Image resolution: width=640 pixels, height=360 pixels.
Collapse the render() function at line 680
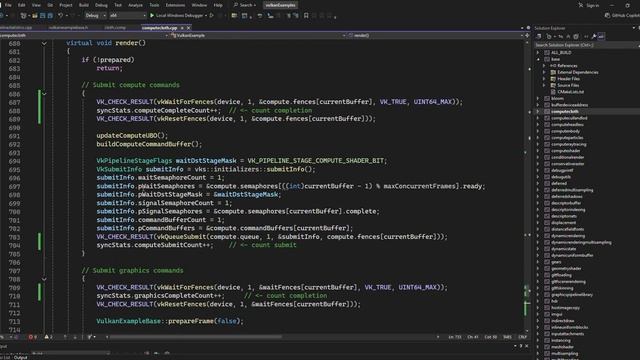pos(44,43)
